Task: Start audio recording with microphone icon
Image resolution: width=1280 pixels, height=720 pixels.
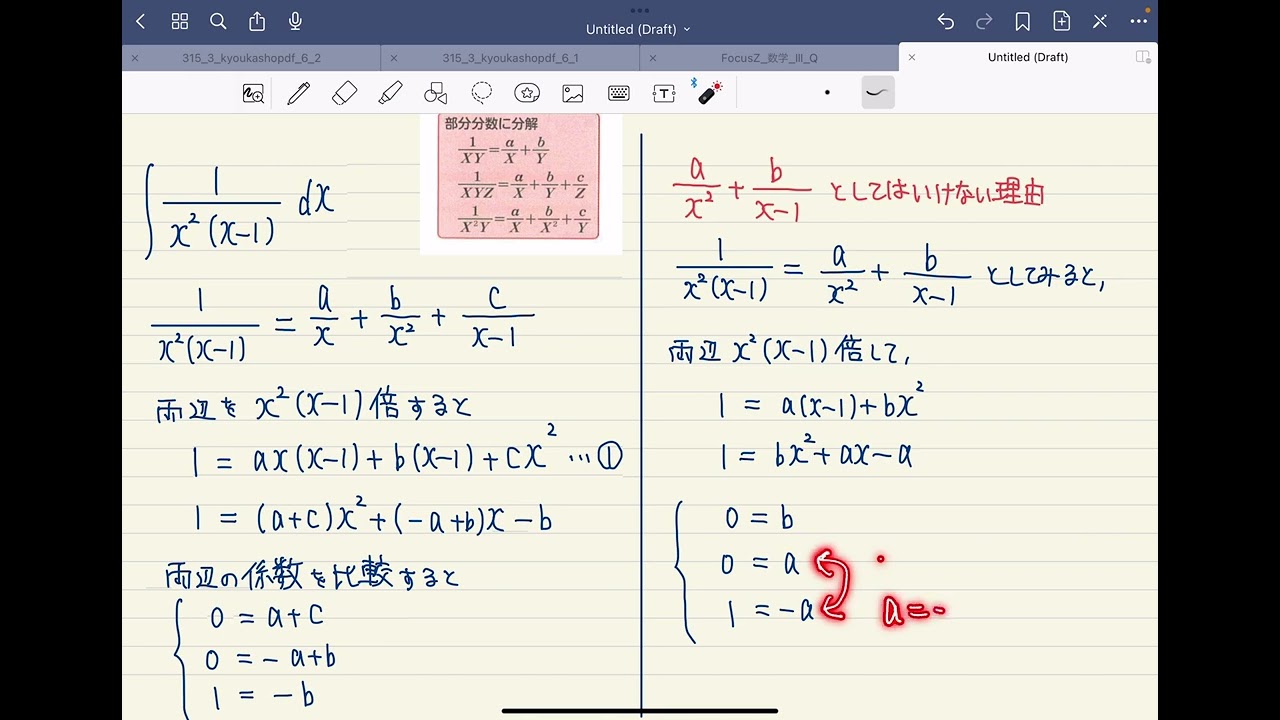Action: pyautogui.click(x=295, y=21)
